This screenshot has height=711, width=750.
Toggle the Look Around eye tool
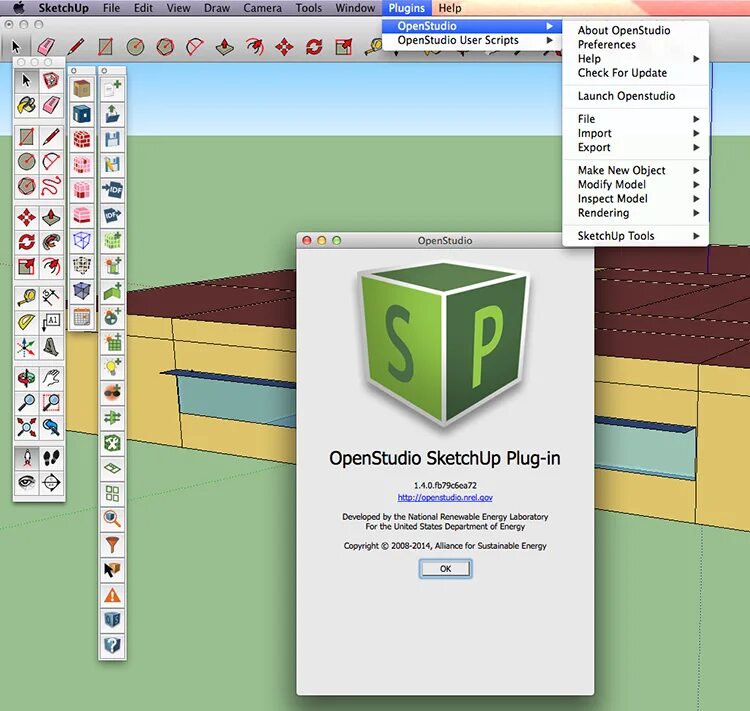[26, 482]
